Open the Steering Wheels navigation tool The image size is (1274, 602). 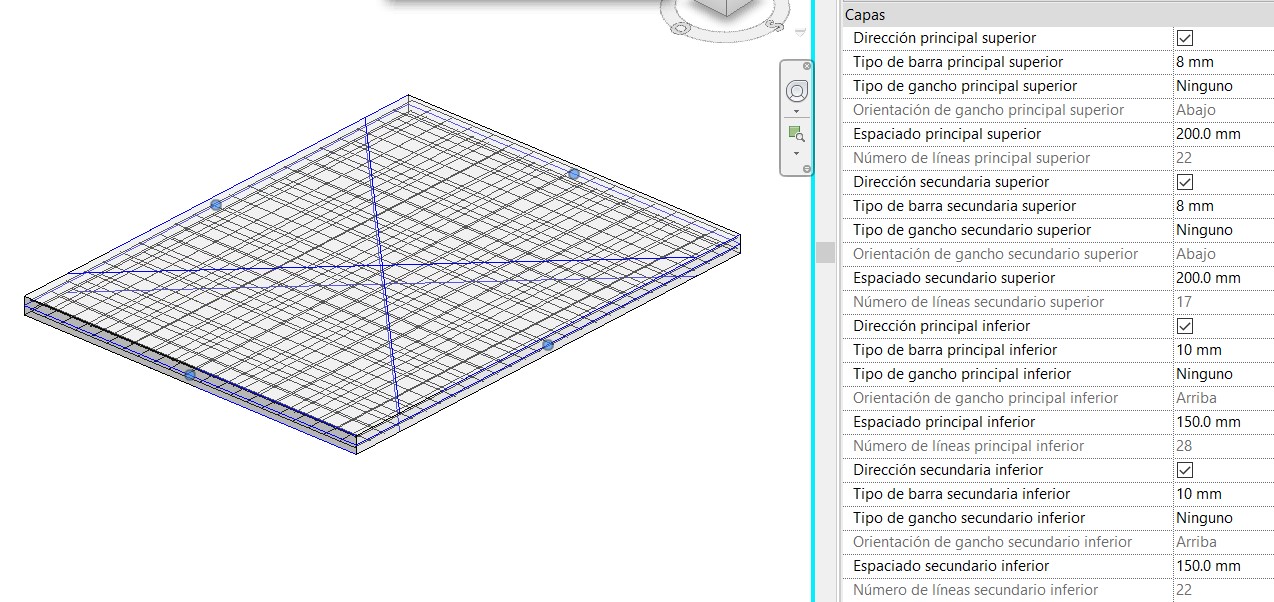pos(797,92)
